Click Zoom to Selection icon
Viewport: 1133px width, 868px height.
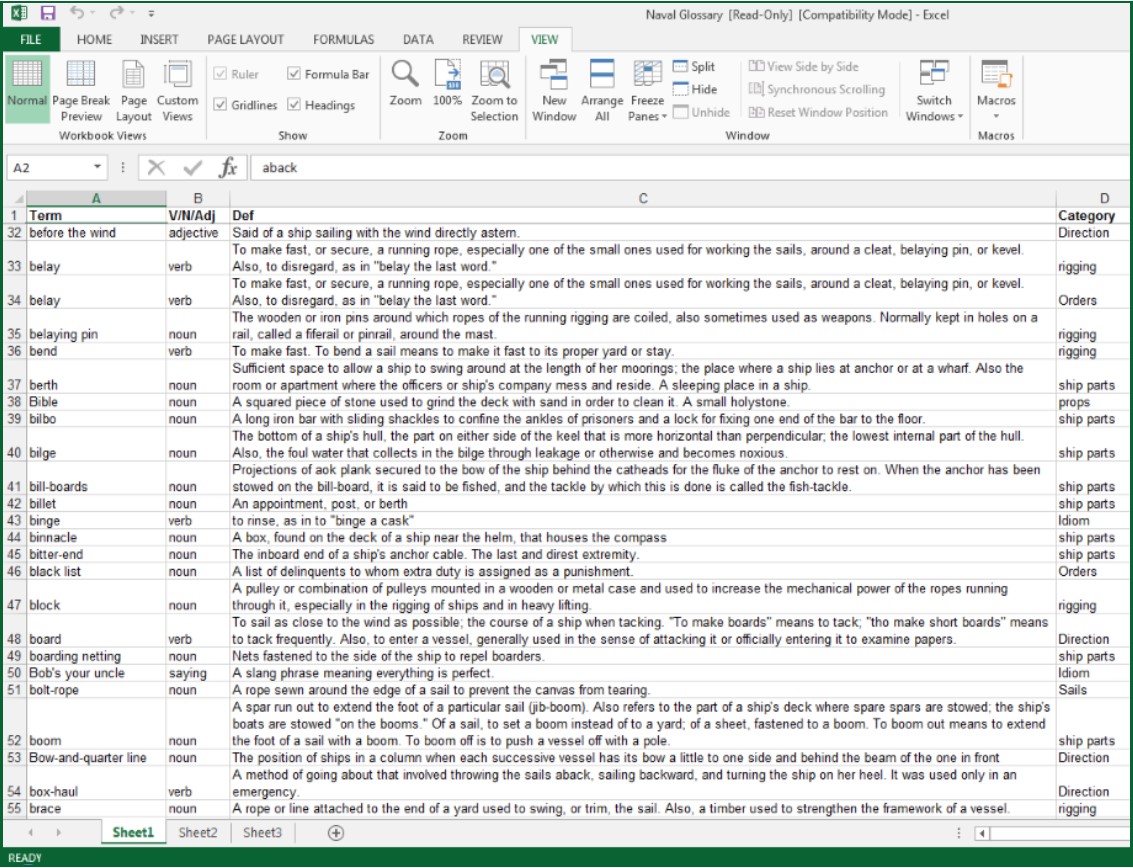tap(494, 78)
